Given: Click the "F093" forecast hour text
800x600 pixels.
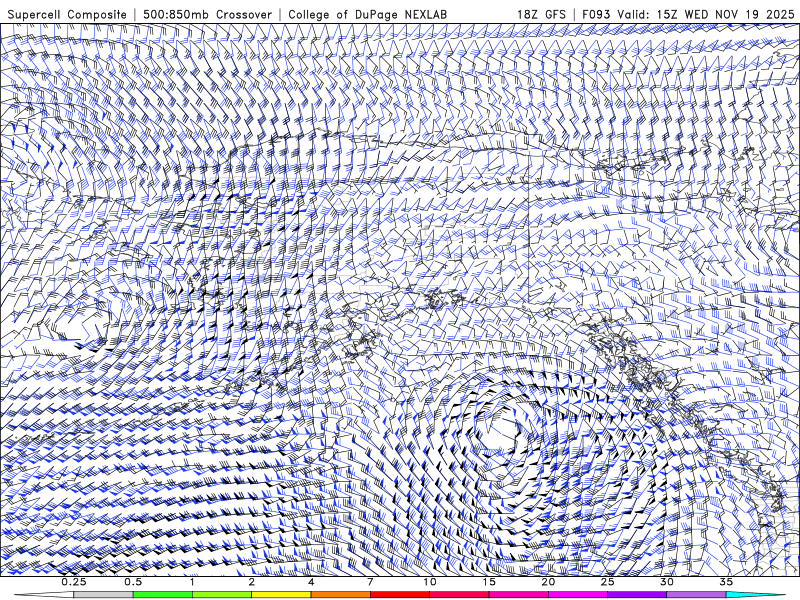Looking at the screenshot, I should [597, 14].
